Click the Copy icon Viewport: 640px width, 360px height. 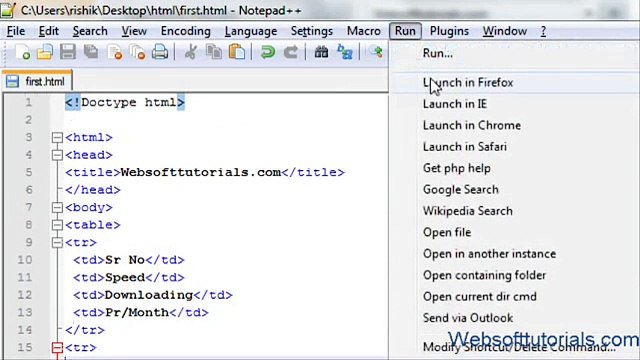point(213,52)
